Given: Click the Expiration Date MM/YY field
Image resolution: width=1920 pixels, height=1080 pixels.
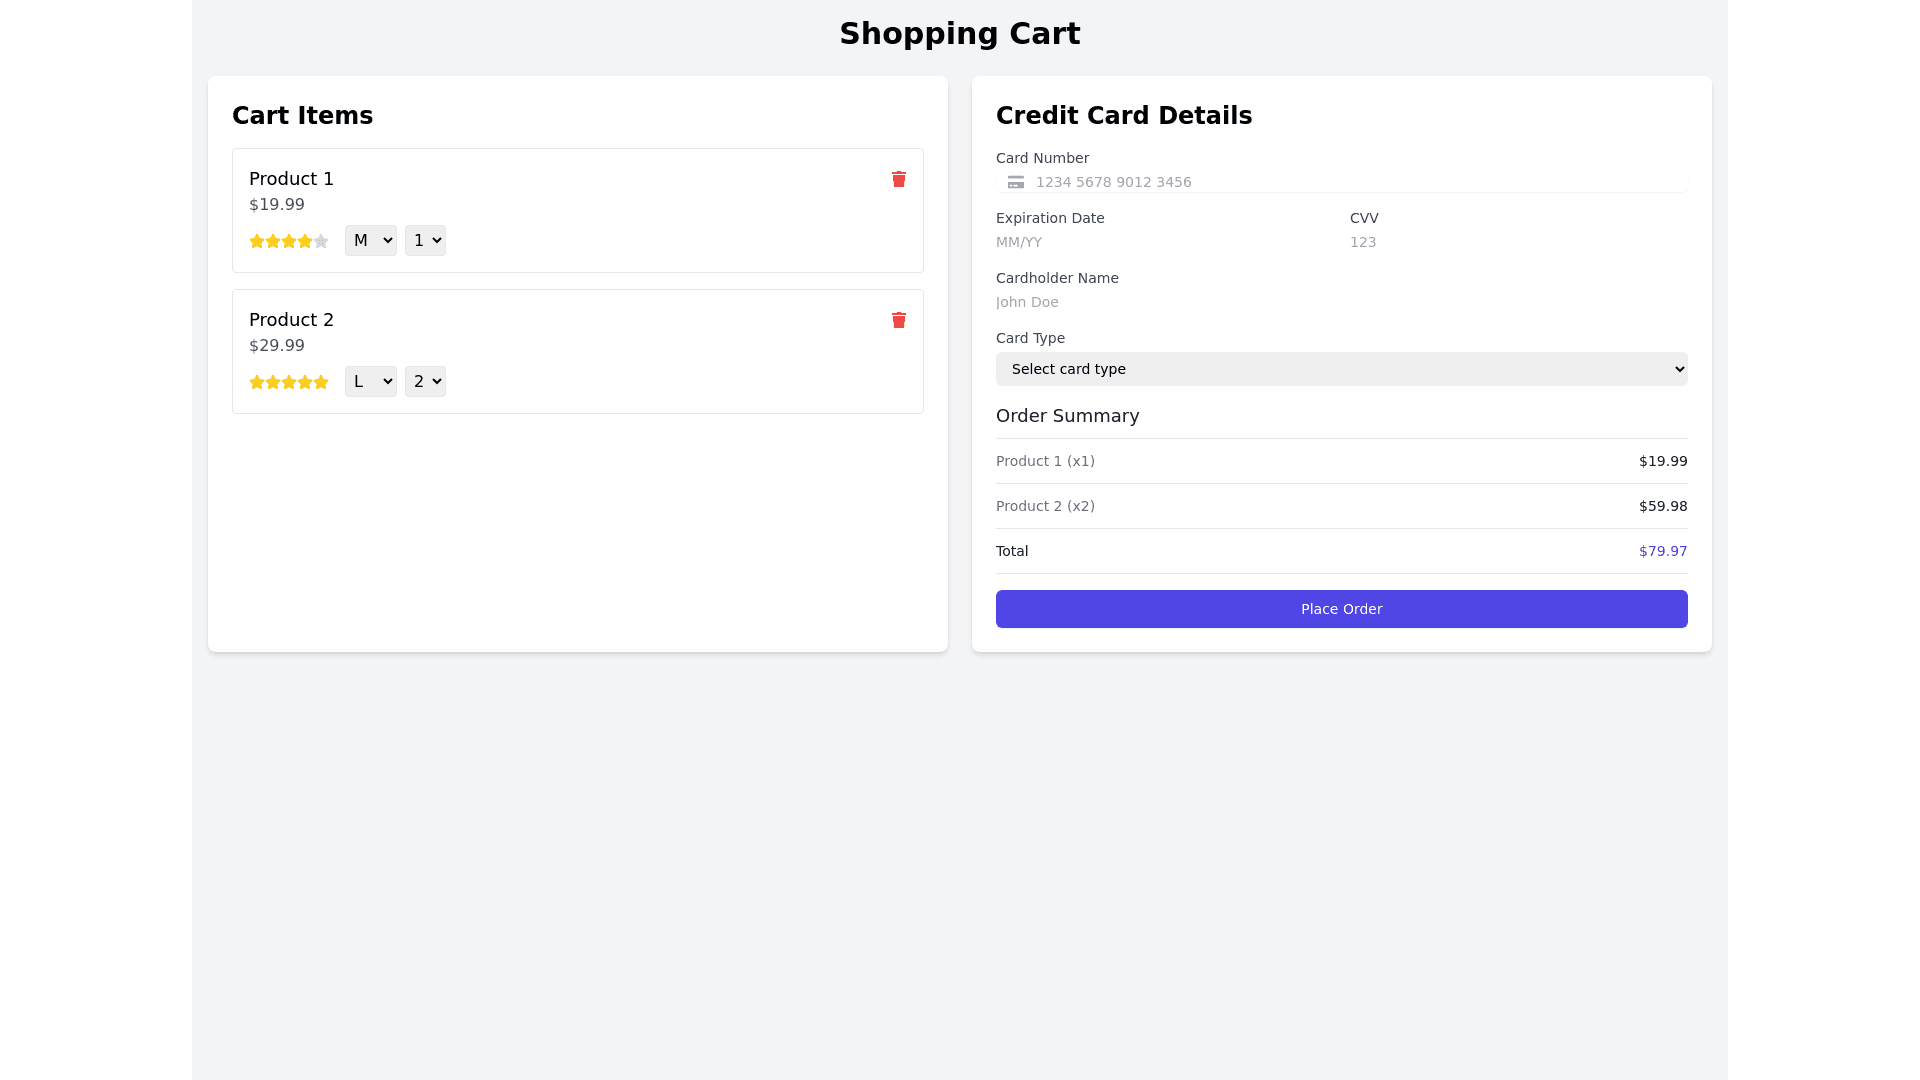Looking at the screenshot, I should pyautogui.click(x=1160, y=242).
